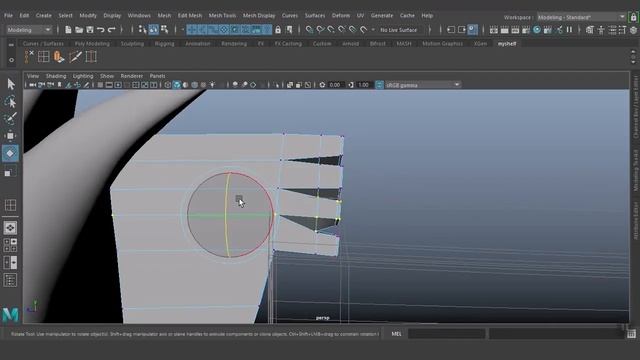The width and height of the screenshot is (640, 360).
Task: Open the Mesh Tools menu
Action: pos(222,16)
